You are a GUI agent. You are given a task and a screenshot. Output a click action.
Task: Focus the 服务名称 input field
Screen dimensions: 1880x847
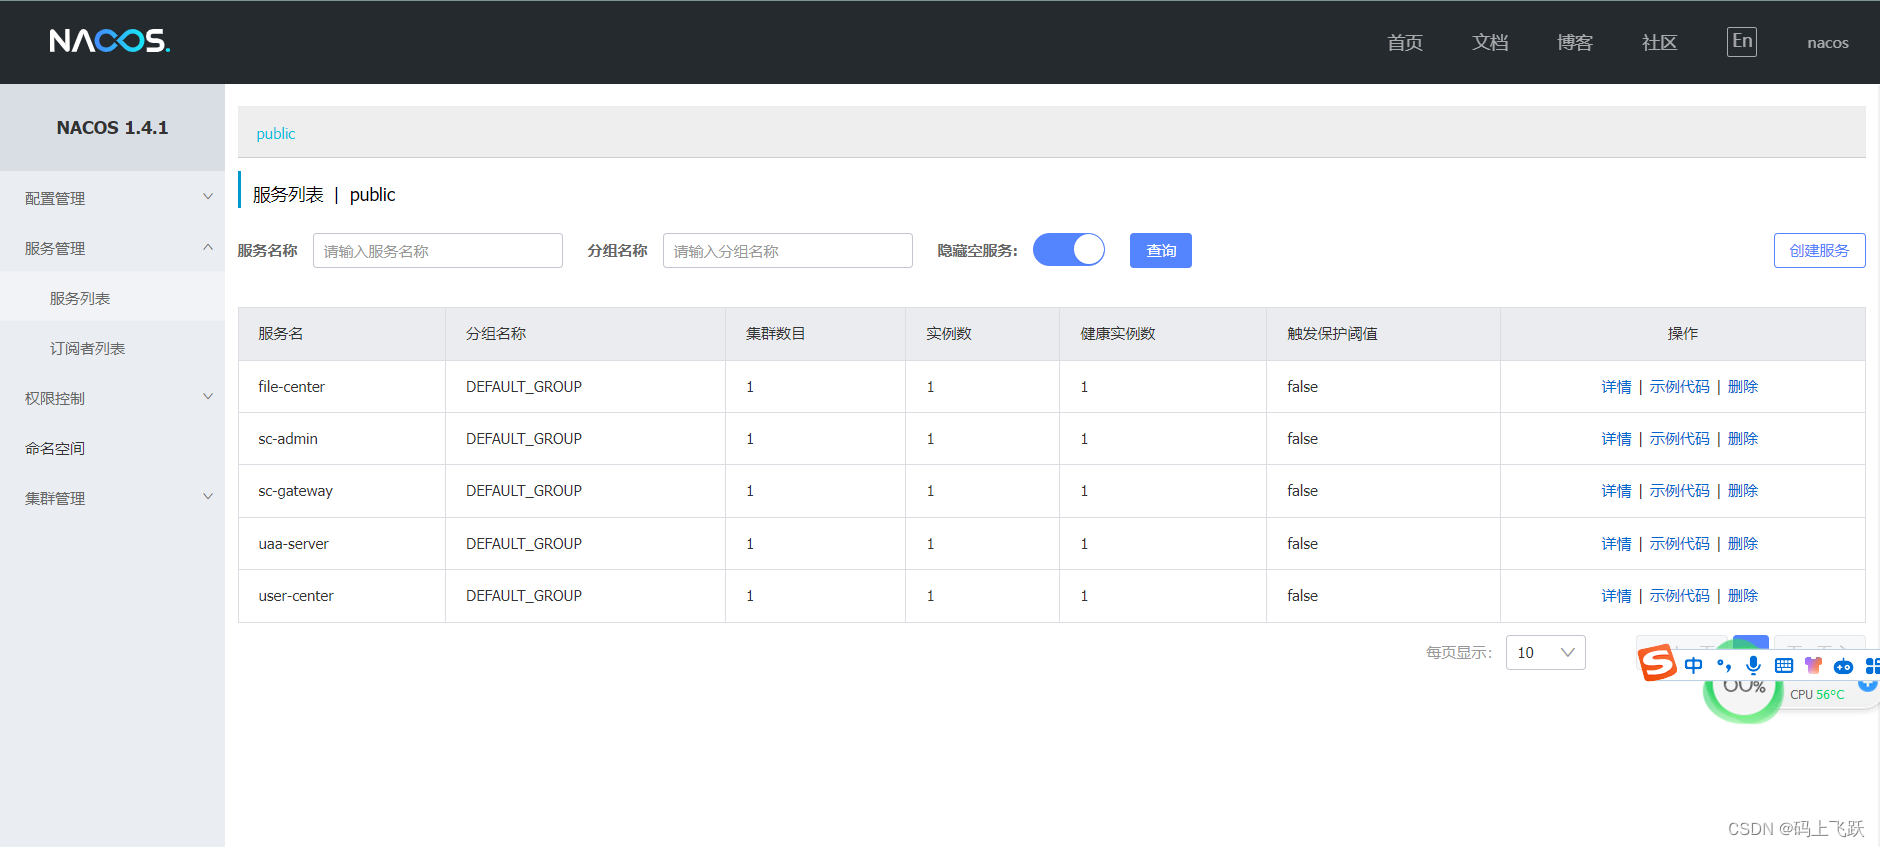click(x=438, y=251)
